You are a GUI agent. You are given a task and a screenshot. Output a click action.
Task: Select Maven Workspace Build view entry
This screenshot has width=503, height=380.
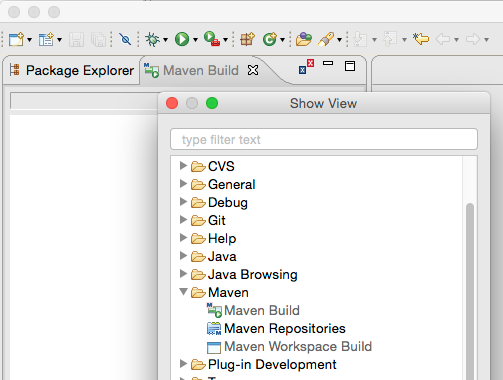(x=289, y=346)
